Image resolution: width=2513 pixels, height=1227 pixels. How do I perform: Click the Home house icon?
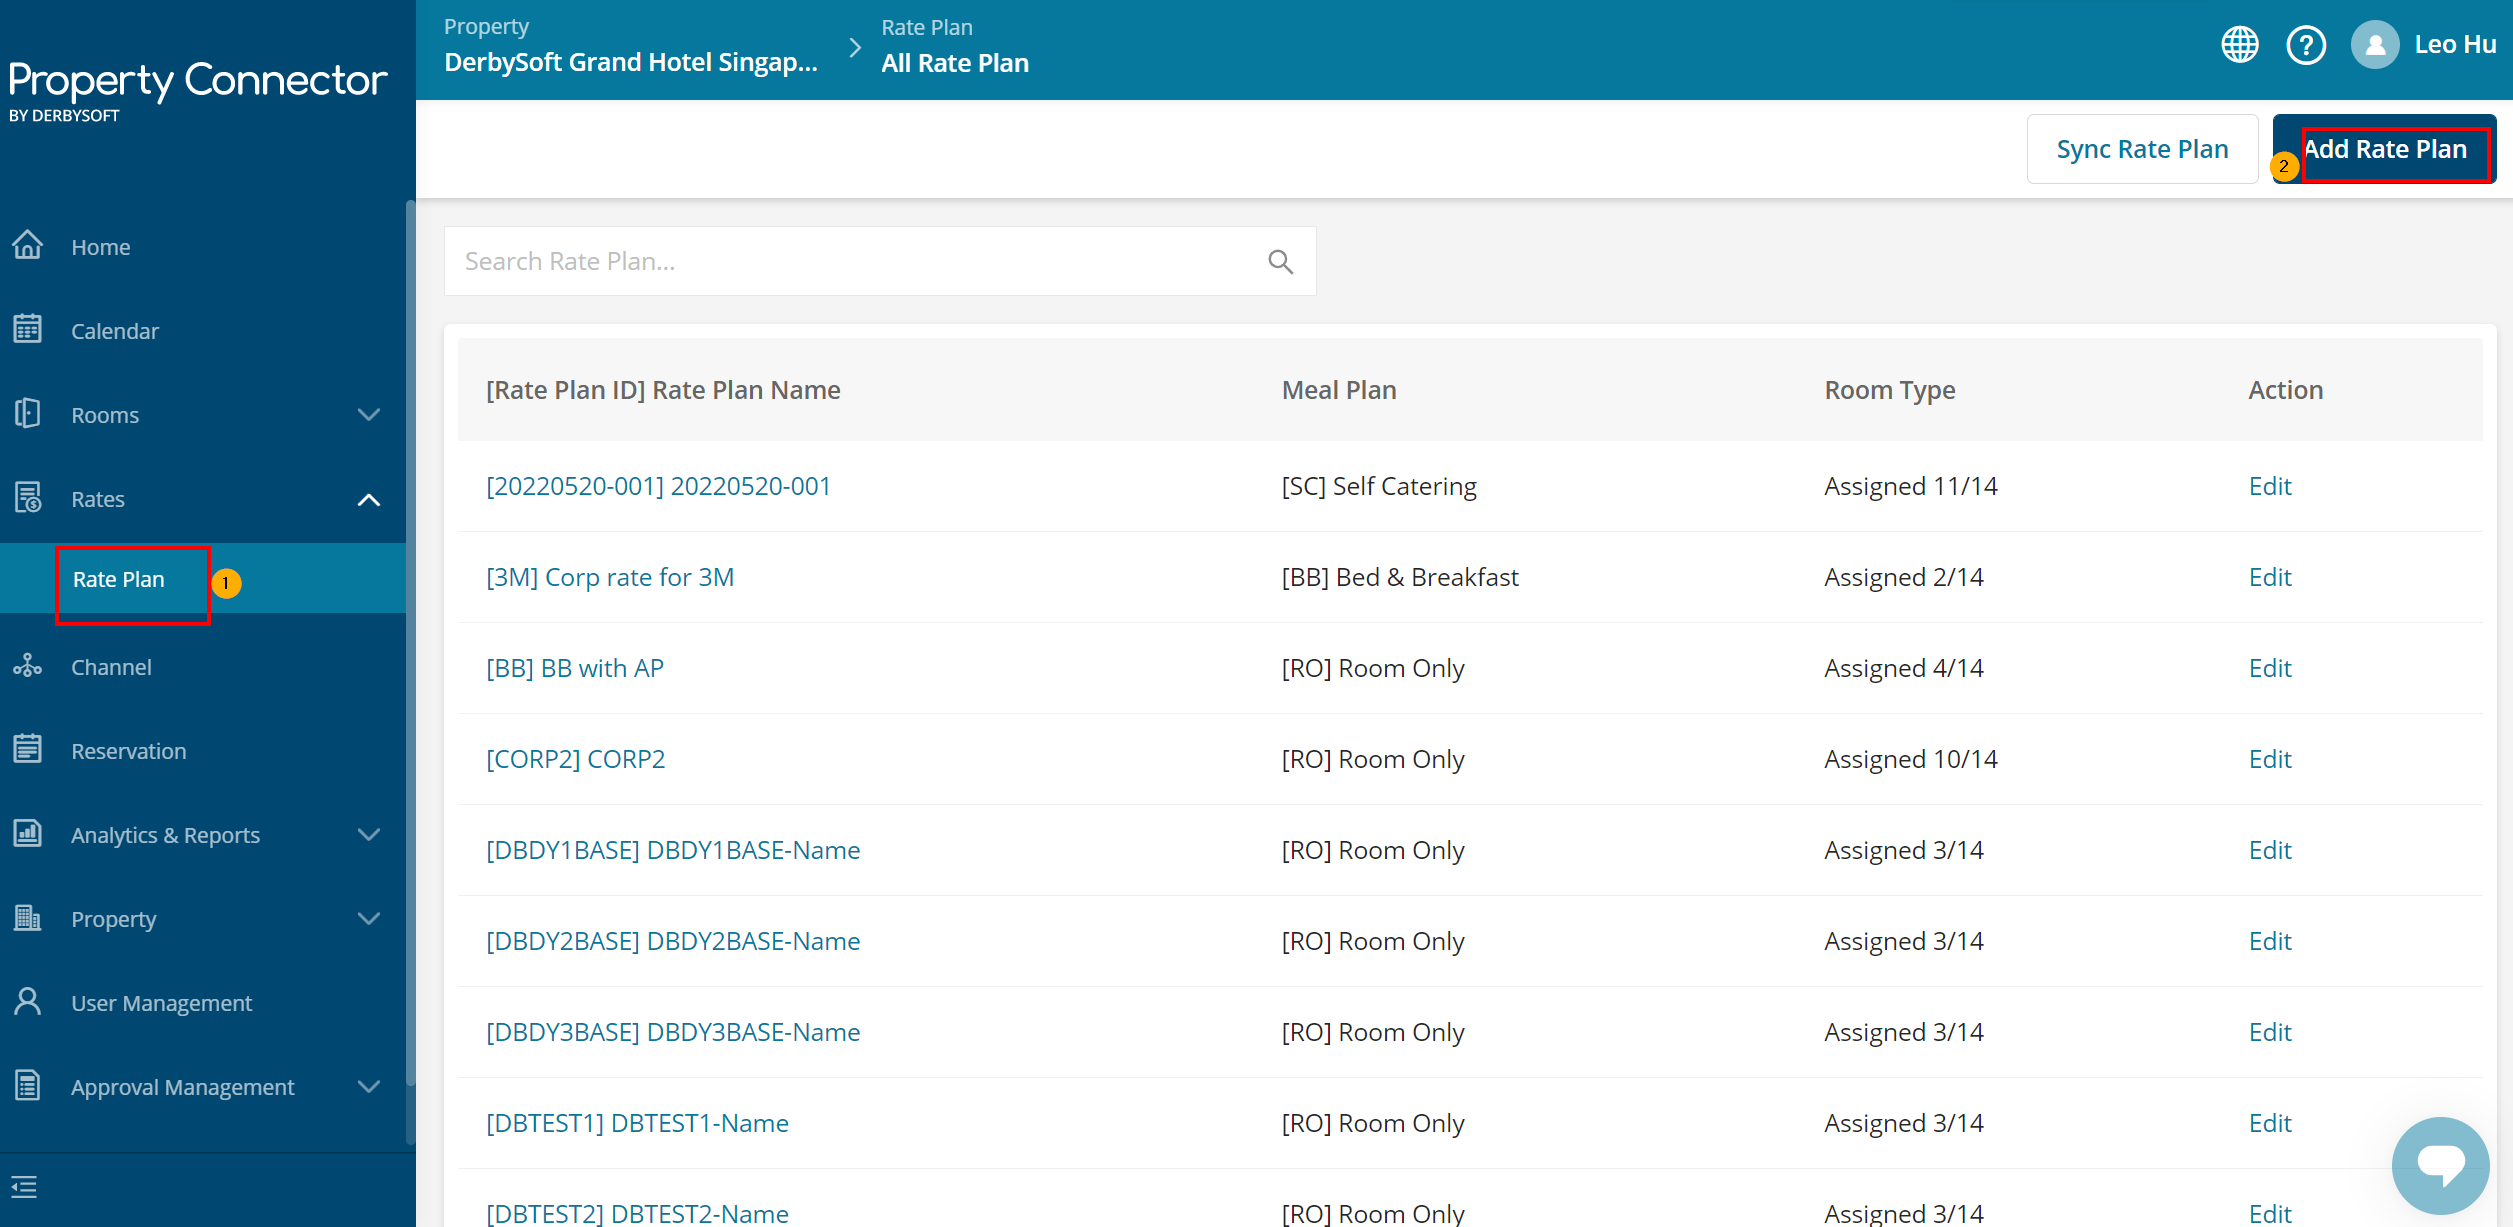pos(28,246)
